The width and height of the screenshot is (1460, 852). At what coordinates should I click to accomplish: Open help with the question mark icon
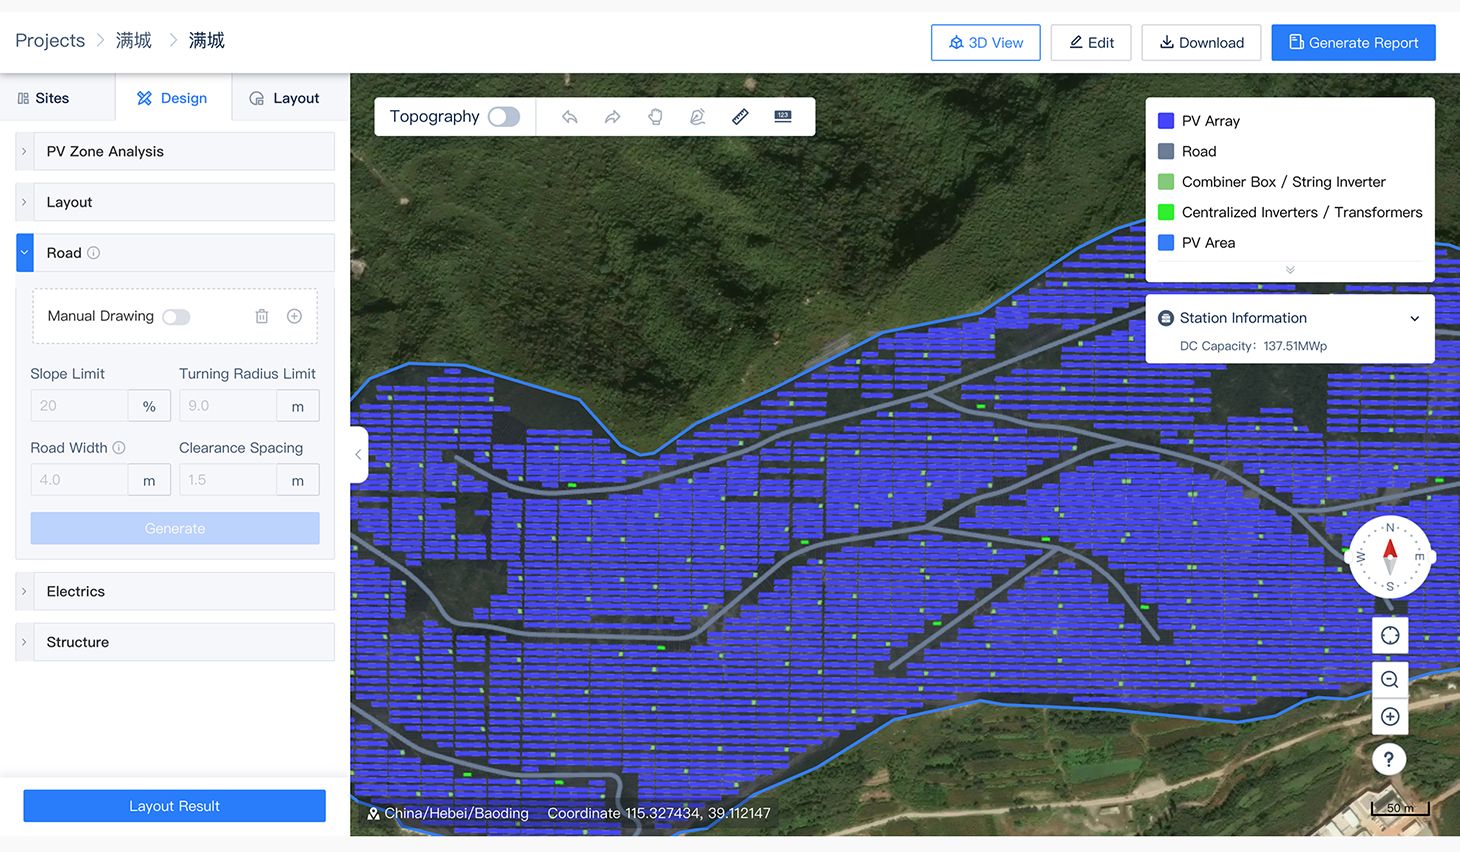1389,759
